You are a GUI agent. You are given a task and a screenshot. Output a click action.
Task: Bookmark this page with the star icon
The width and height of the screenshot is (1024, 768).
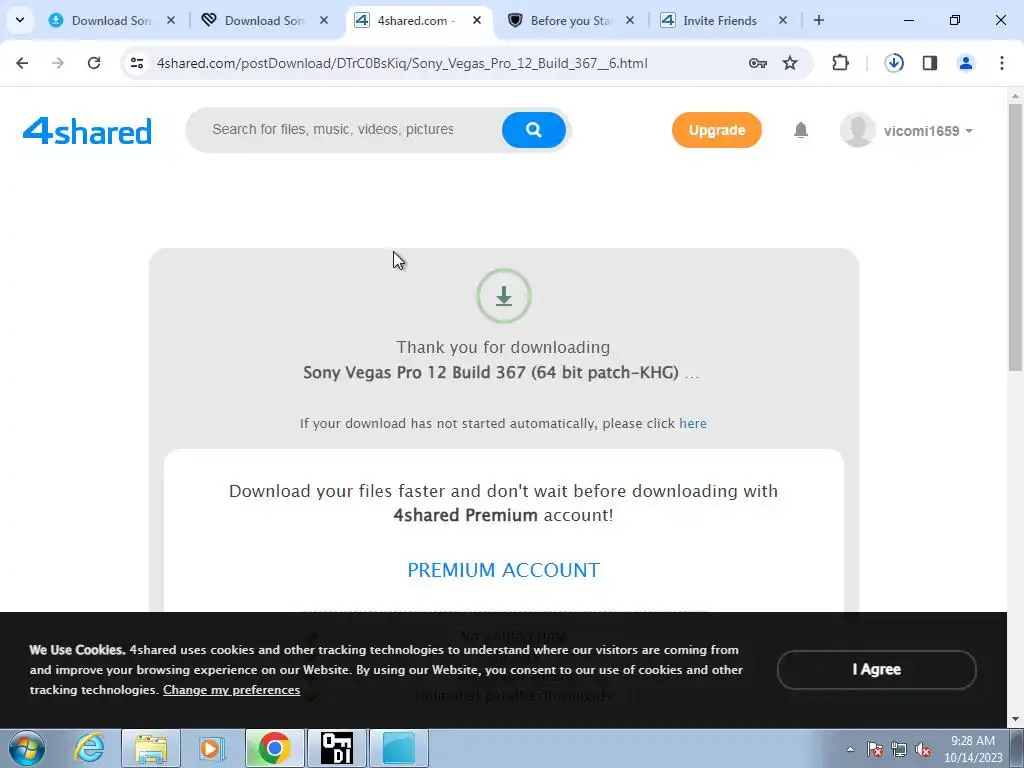coord(790,63)
